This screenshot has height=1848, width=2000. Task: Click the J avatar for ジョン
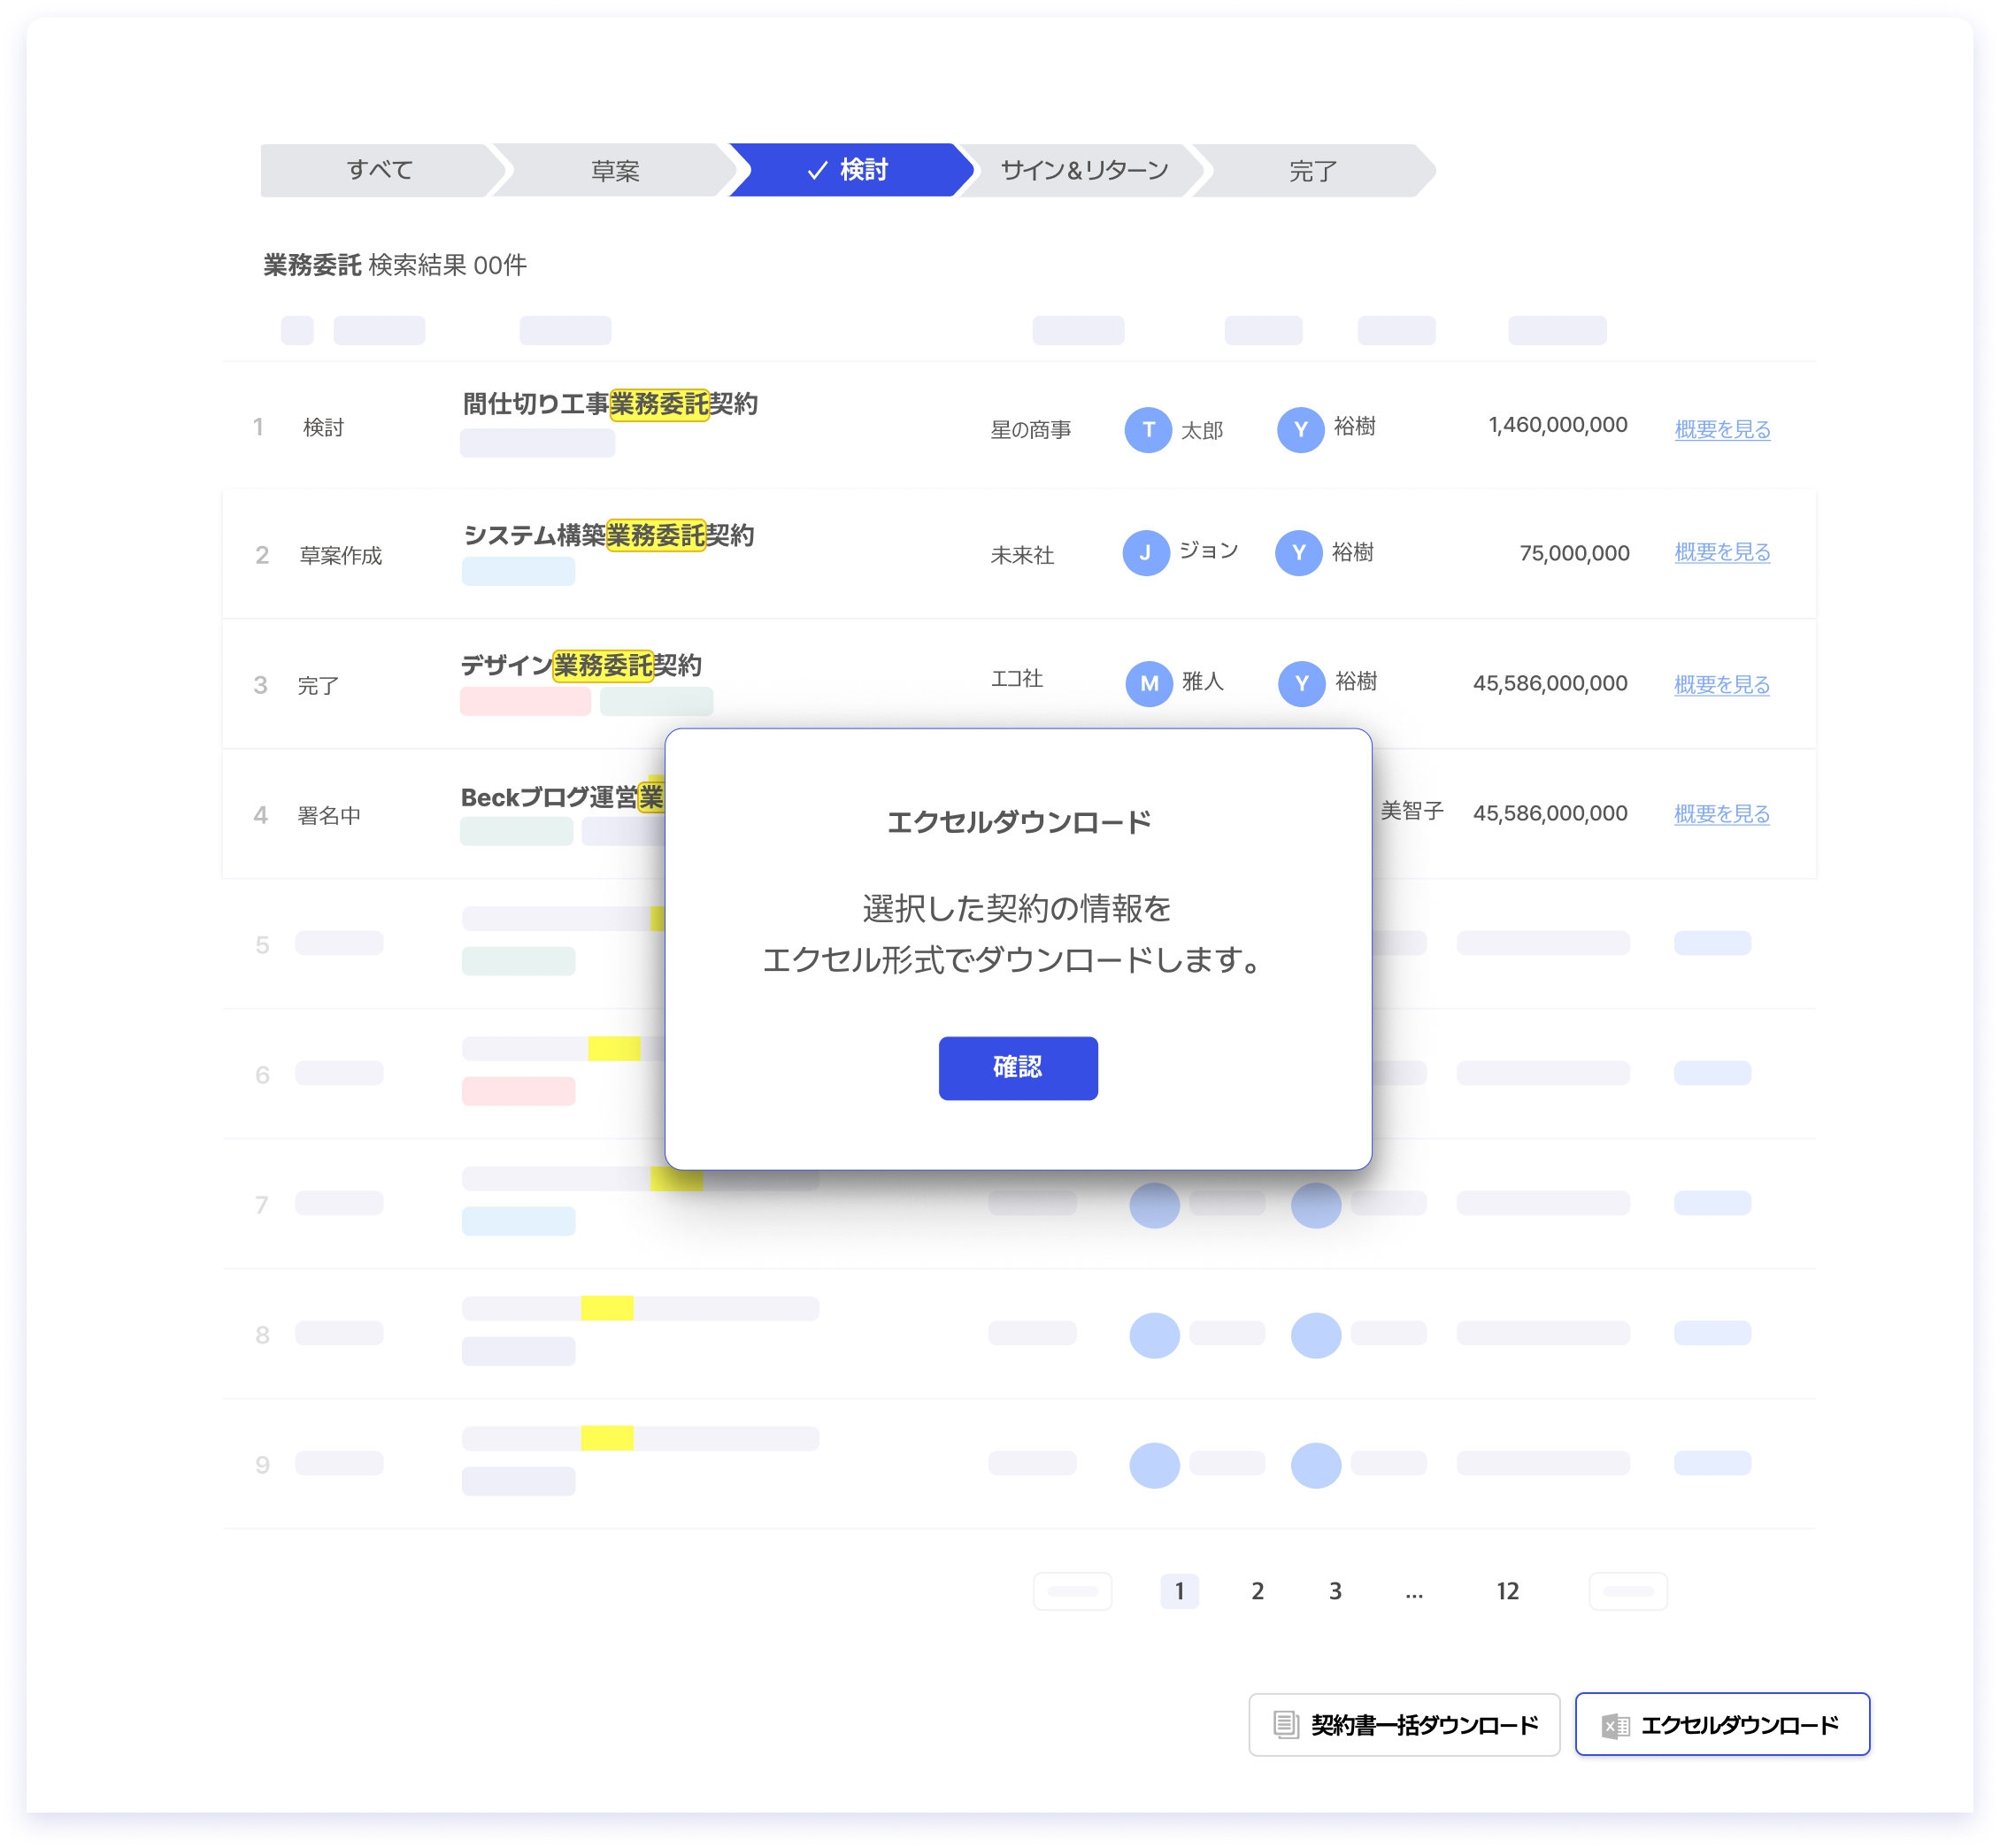click(x=1146, y=553)
